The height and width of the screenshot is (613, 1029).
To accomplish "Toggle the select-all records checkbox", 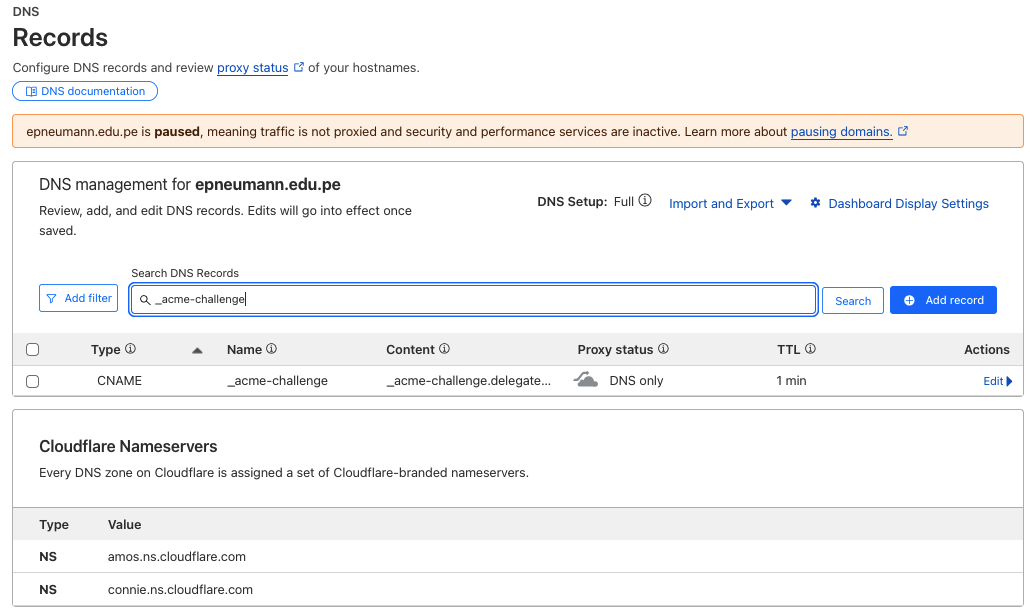I will pos(32,350).
